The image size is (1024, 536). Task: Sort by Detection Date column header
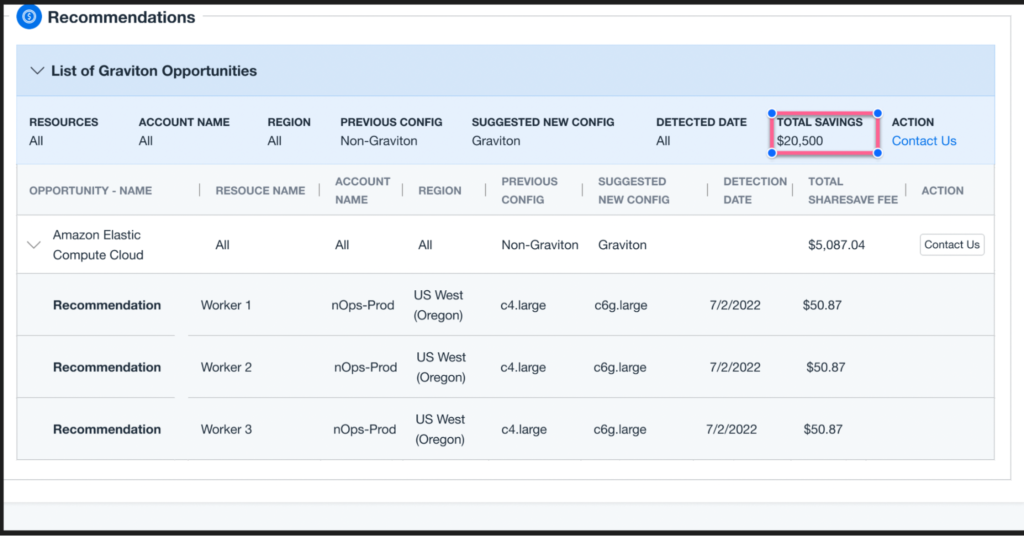pos(754,190)
